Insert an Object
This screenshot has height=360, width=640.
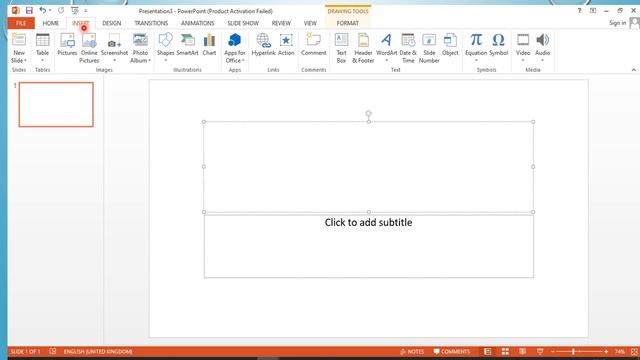[450, 44]
